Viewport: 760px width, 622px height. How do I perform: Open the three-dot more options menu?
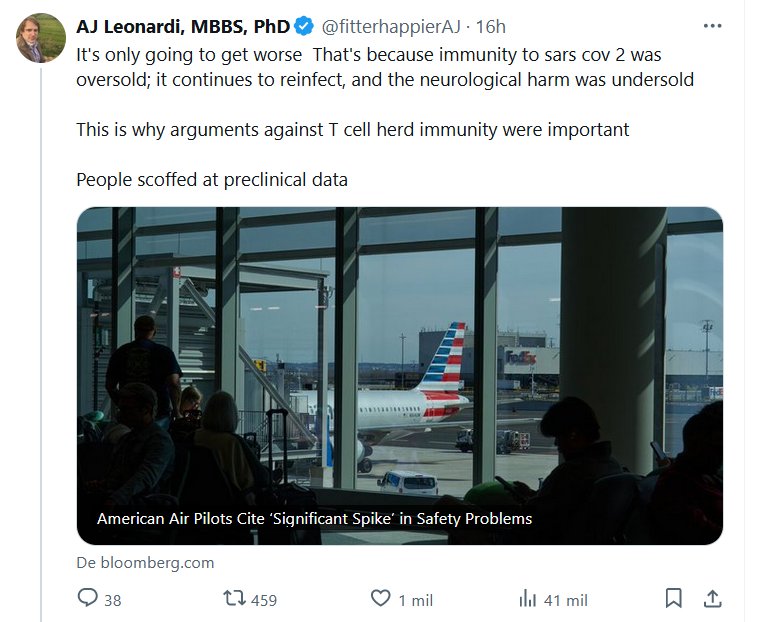click(x=712, y=25)
